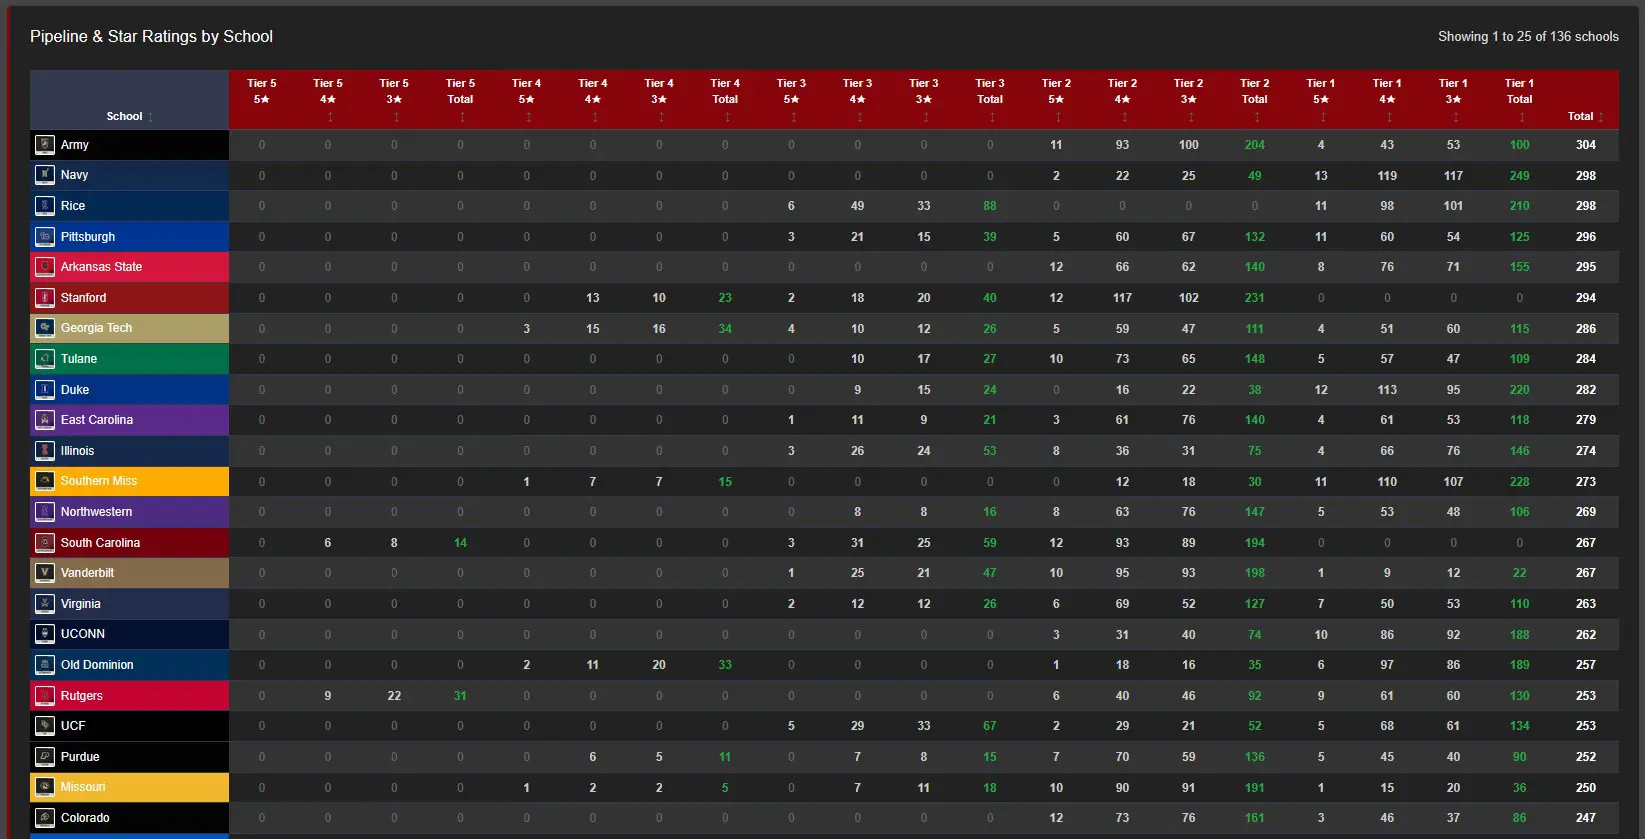Click the Pittsburgh team logo icon

pyautogui.click(x=45, y=237)
